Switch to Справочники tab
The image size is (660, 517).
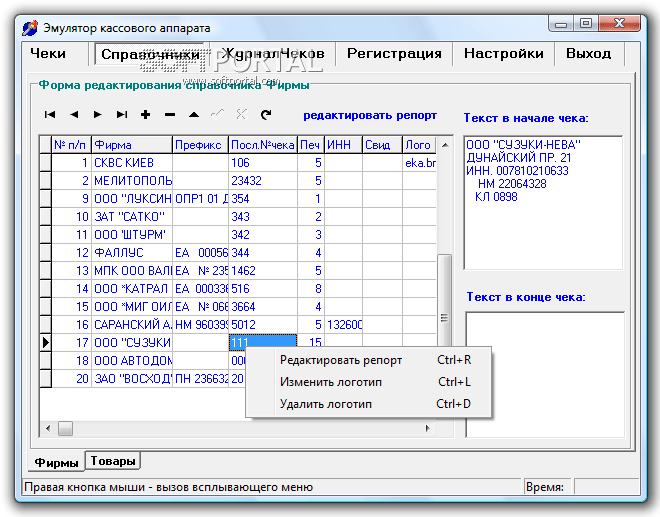pos(151,54)
